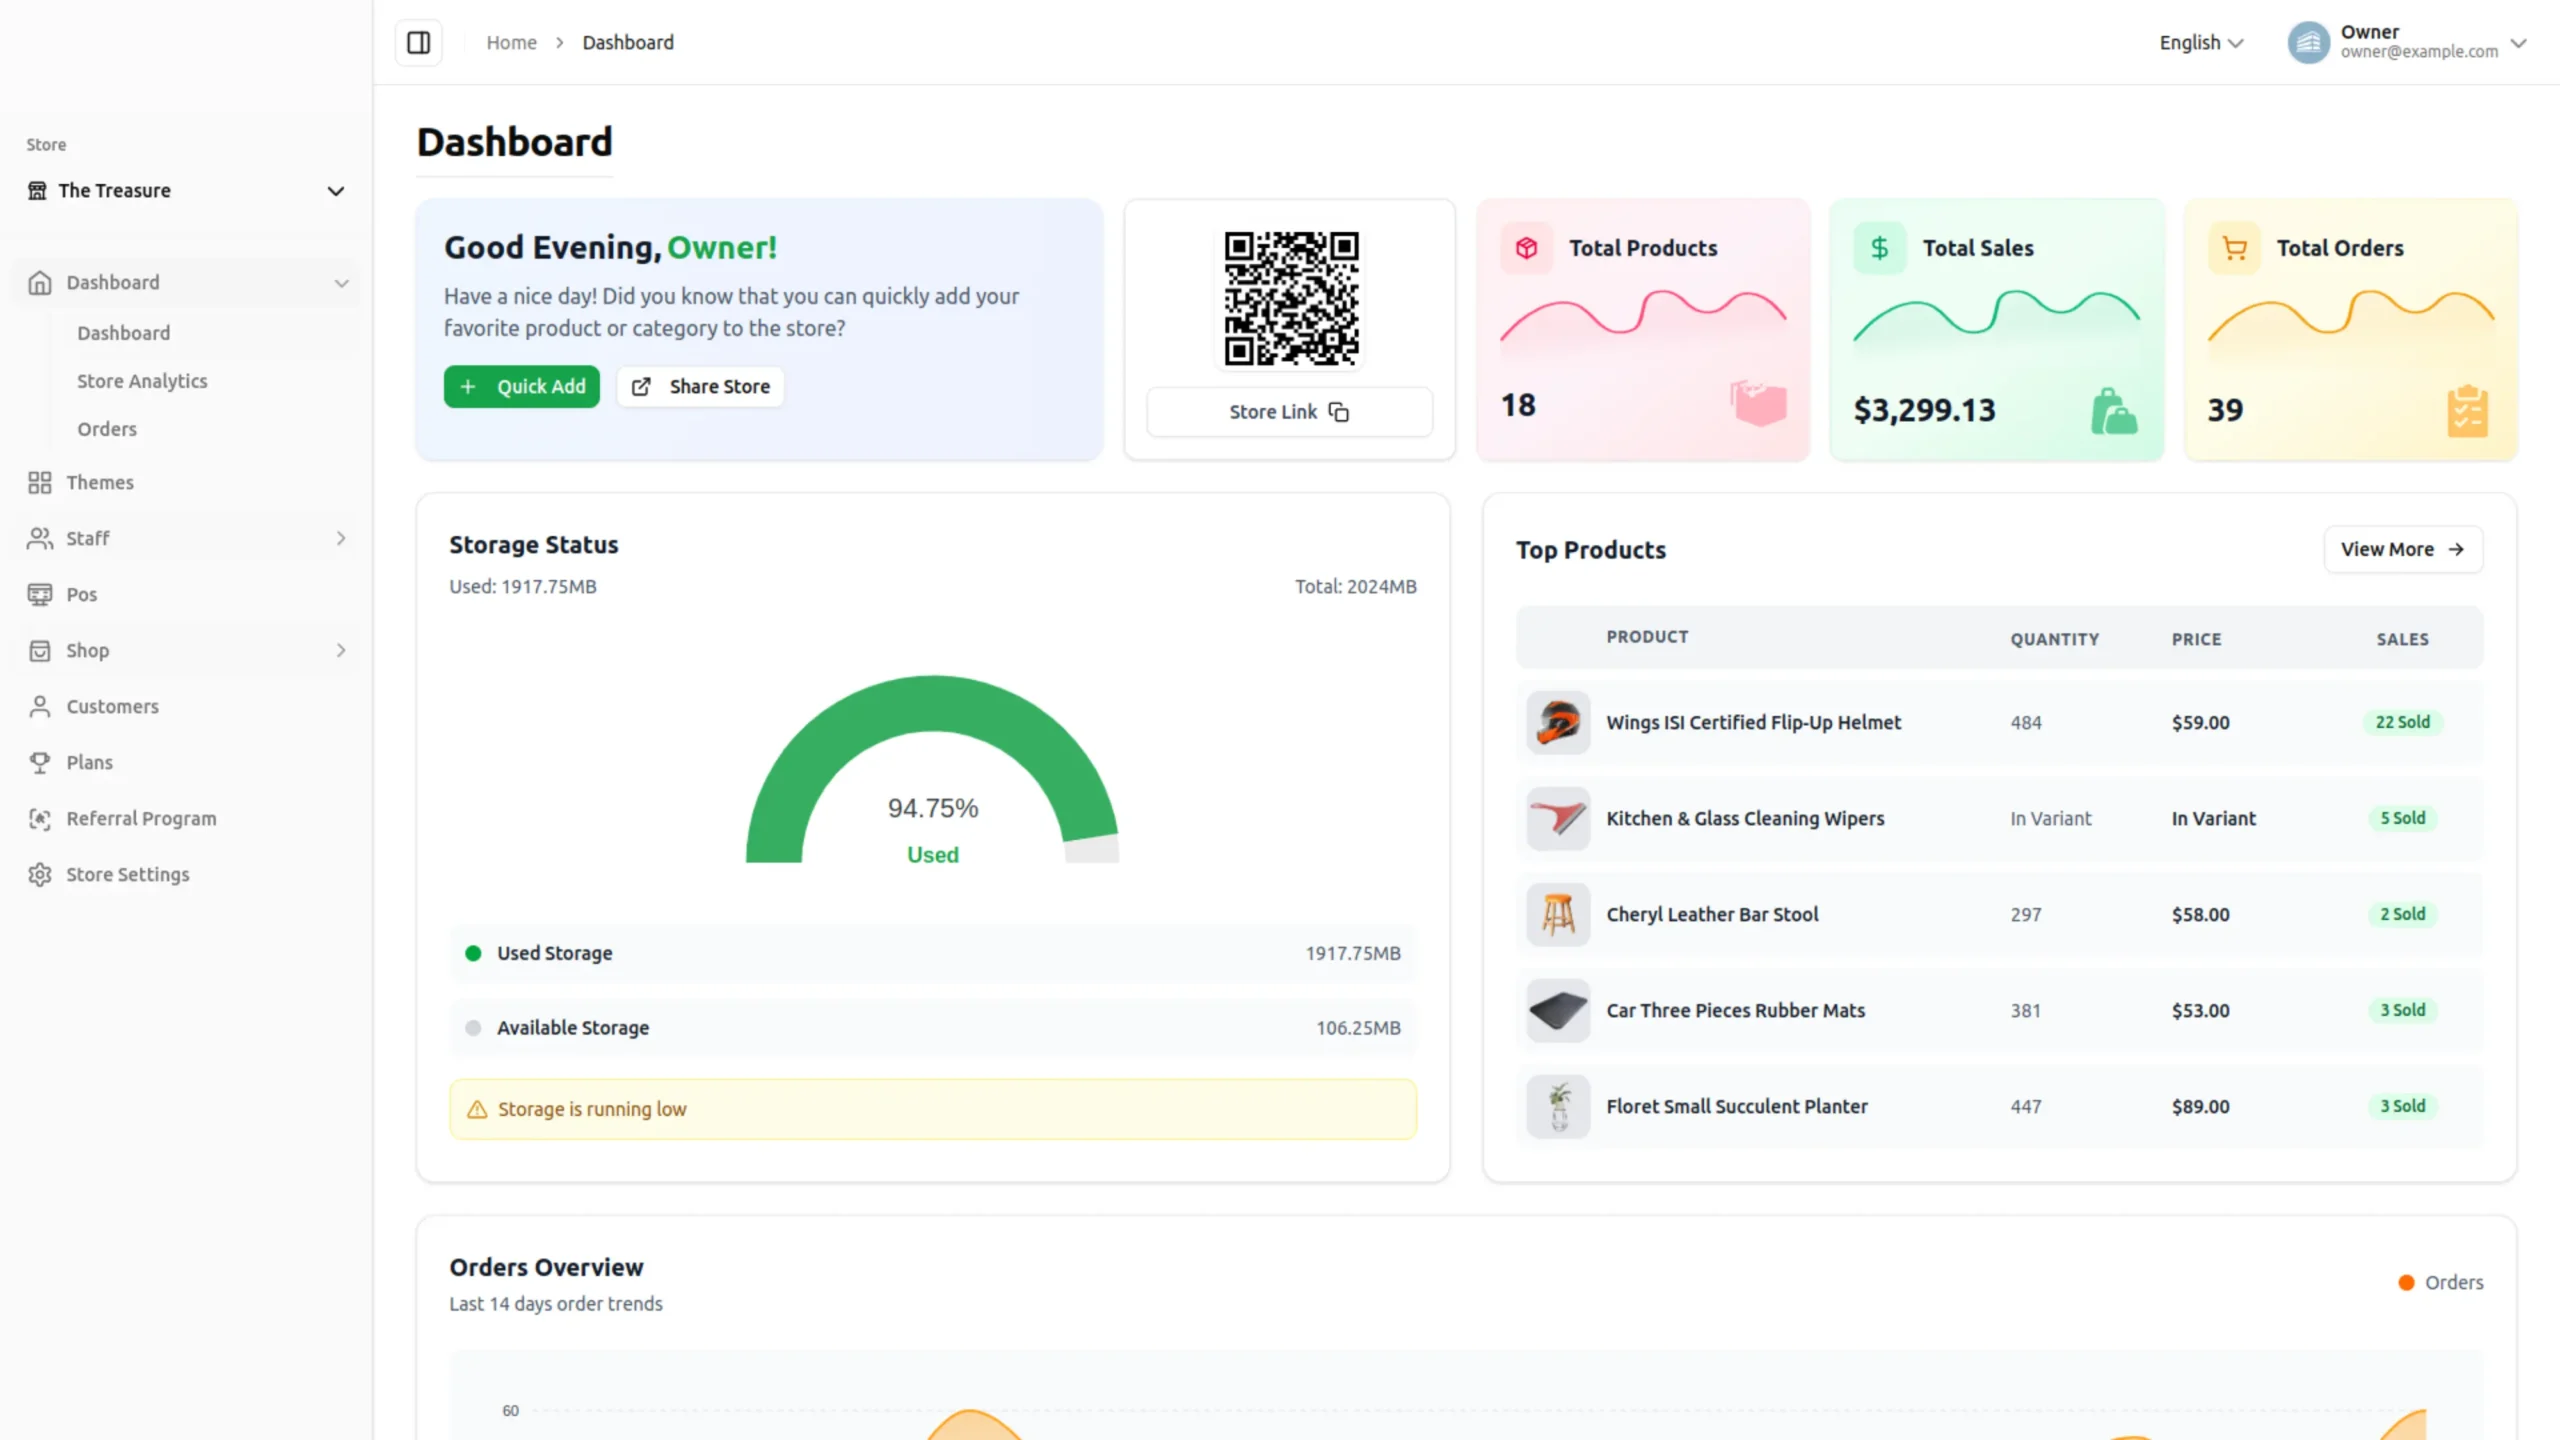Screen dimensions: 2560x1440
Task: Collapse the sidebar using the panel toggle icon
Action: pyautogui.click(x=418, y=42)
